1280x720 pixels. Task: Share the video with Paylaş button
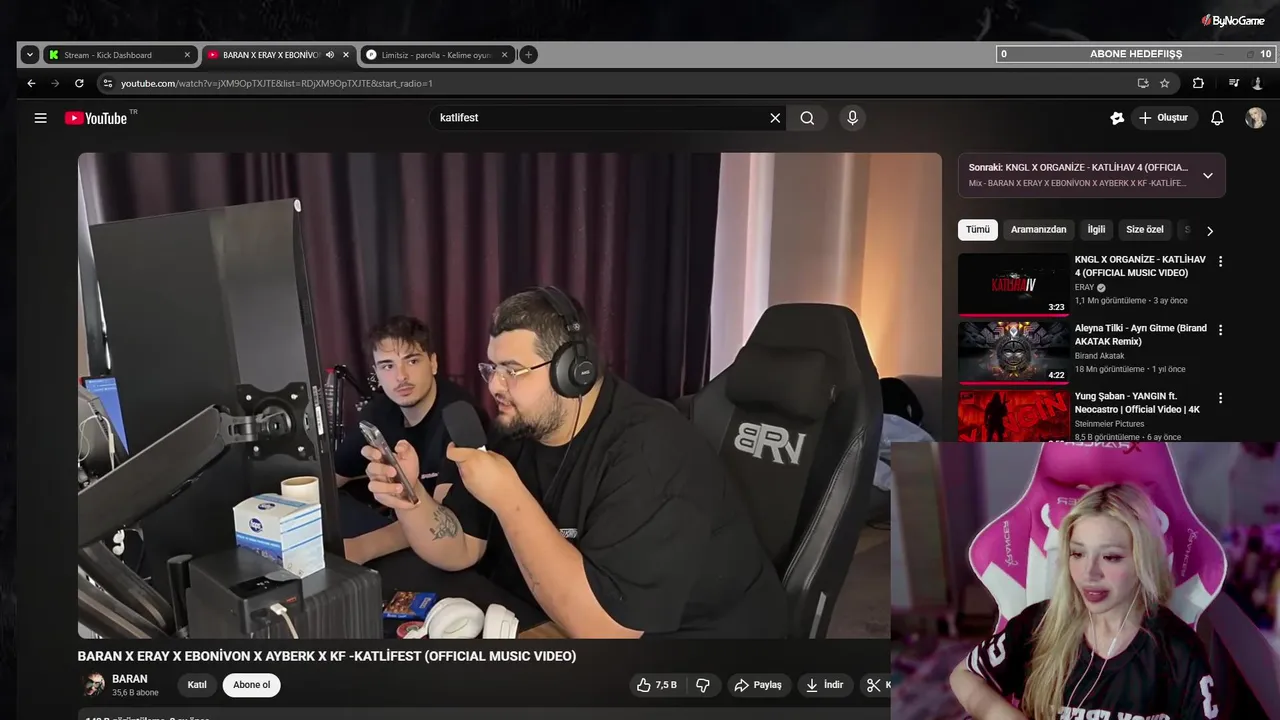pyautogui.click(x=758, y=685)
